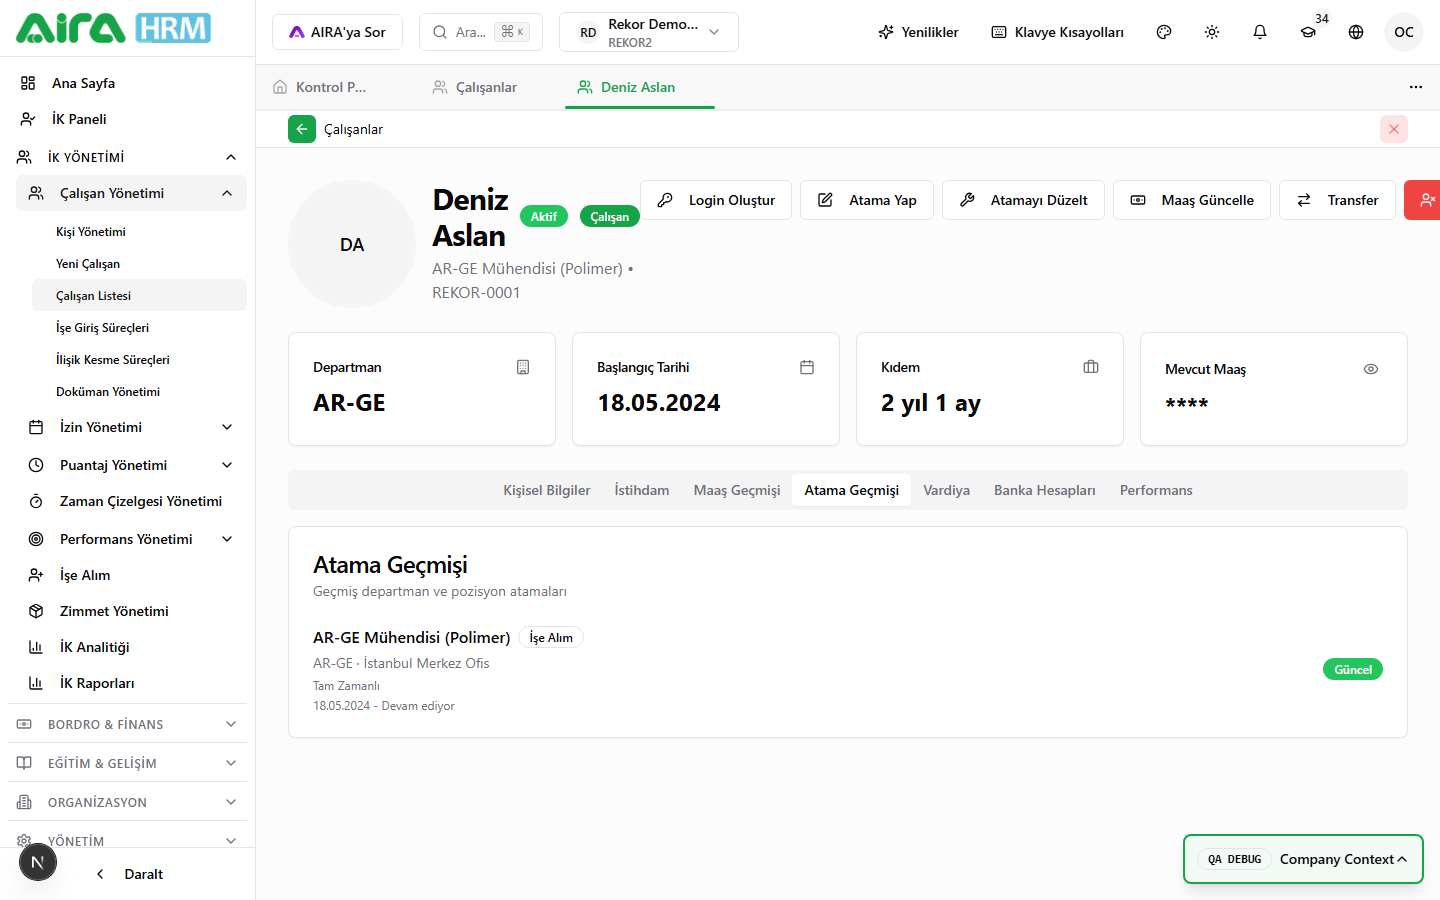Screen dimensions: 1440x900
Task: Click Transfer button
Action: point(1337,200)
